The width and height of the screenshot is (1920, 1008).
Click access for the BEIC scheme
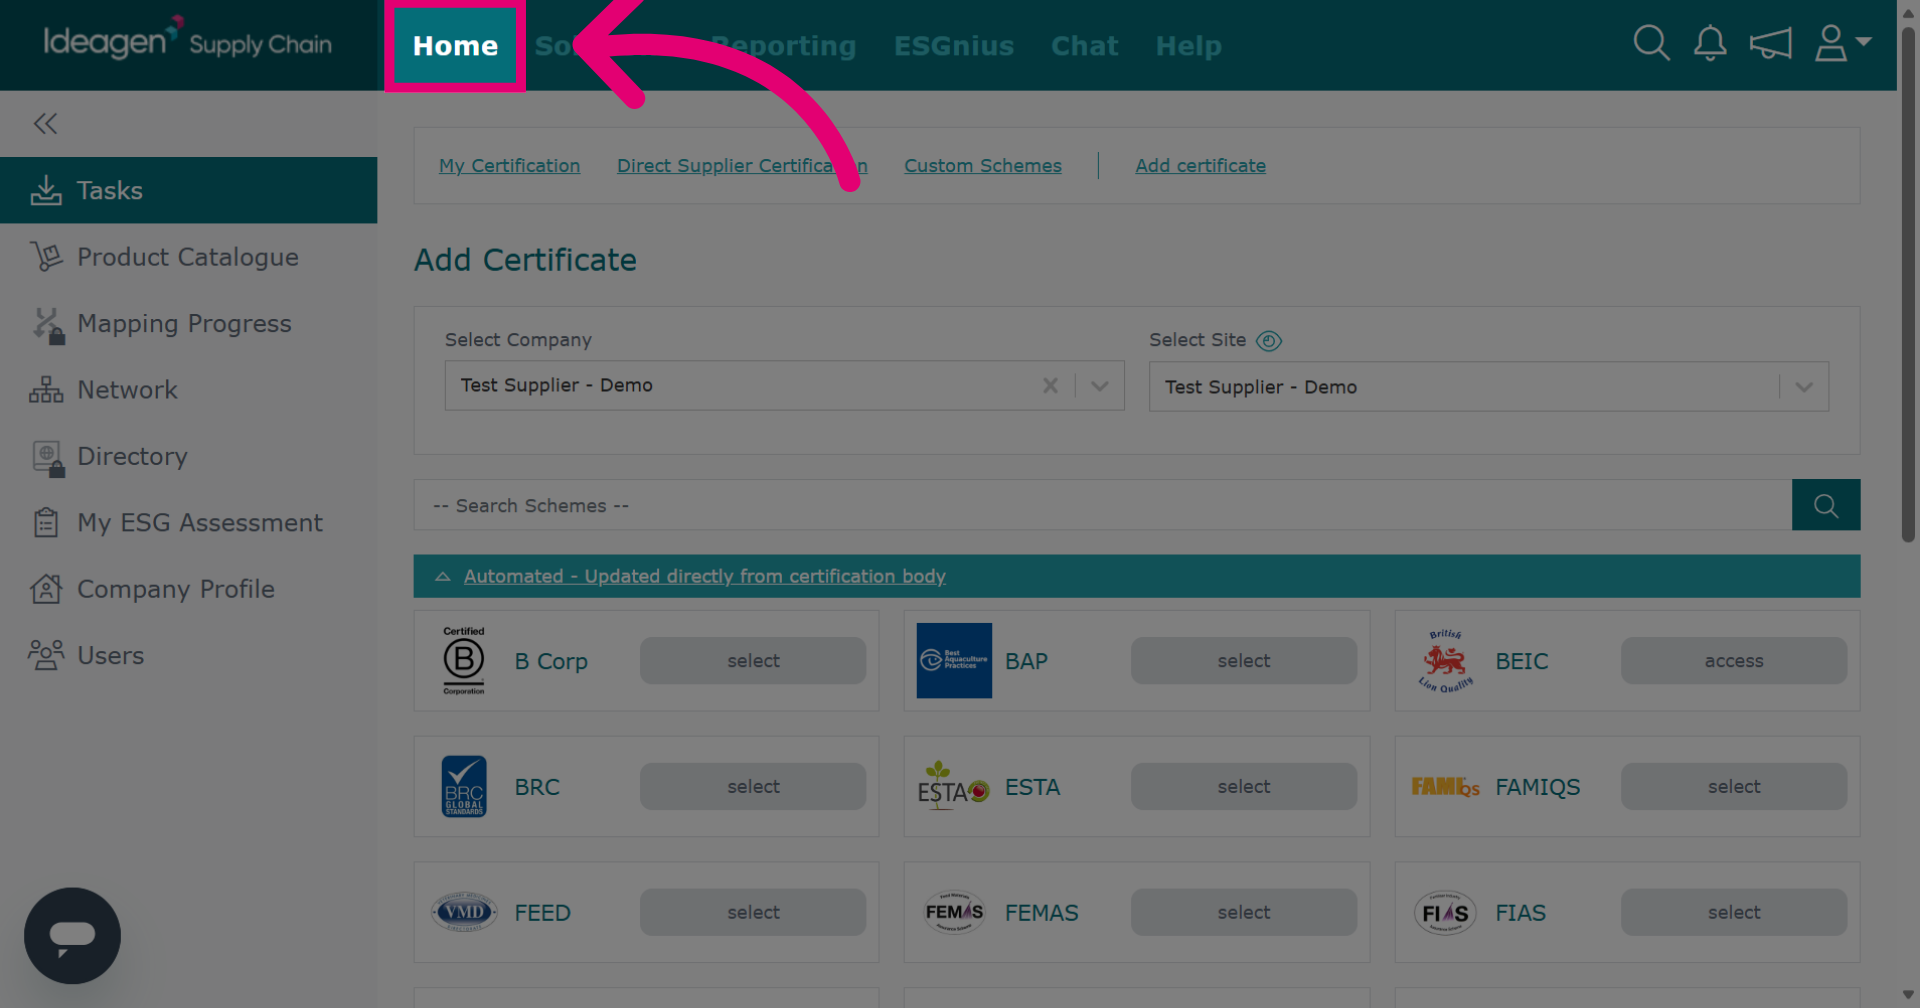[x=1734, y=661]
